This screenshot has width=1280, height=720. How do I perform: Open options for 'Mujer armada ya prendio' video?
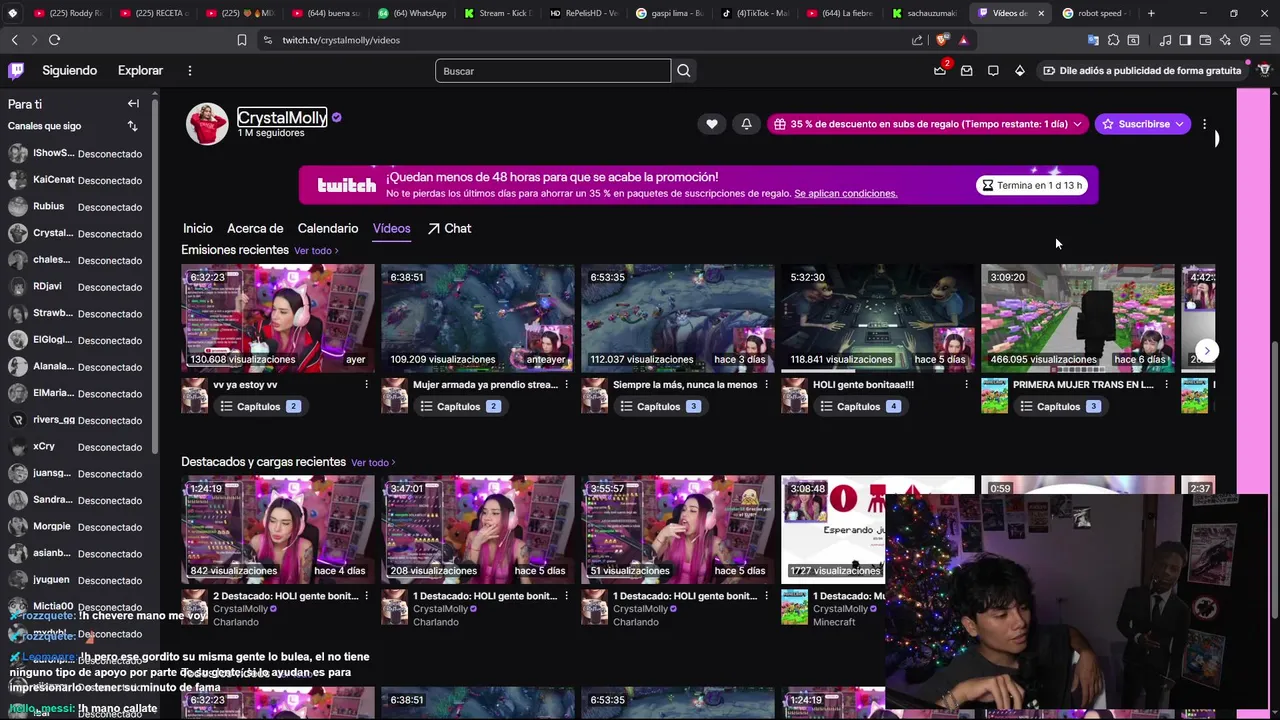point(566,384)
